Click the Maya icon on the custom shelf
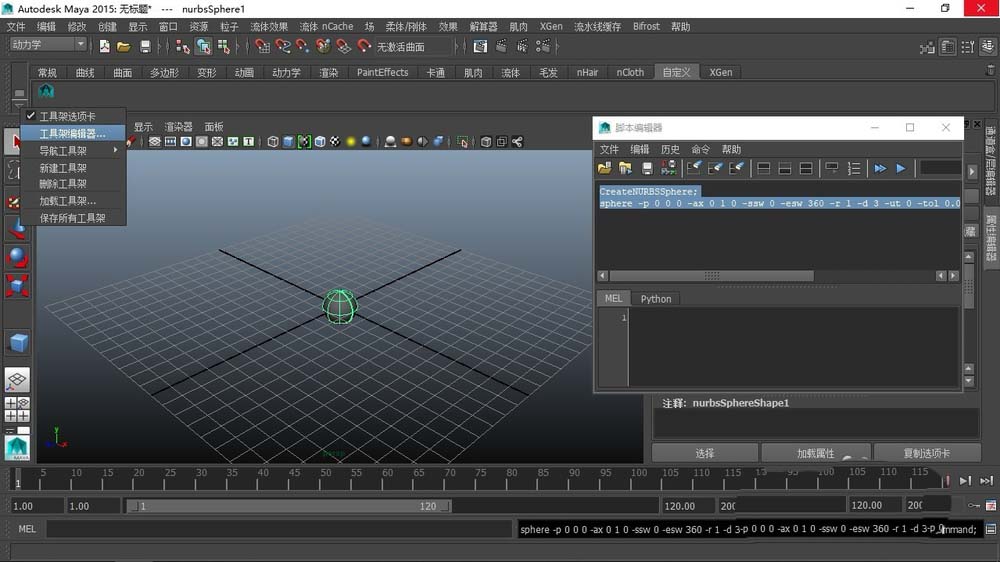This screenshot has height=562, width=1000. (x=46, y=92)
